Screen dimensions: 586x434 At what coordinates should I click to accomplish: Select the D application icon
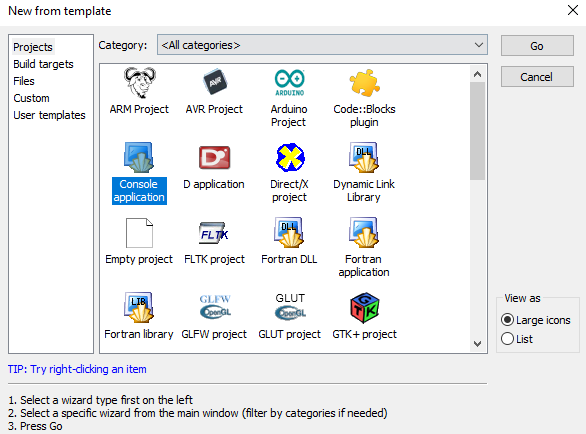[x=215, y=157]
